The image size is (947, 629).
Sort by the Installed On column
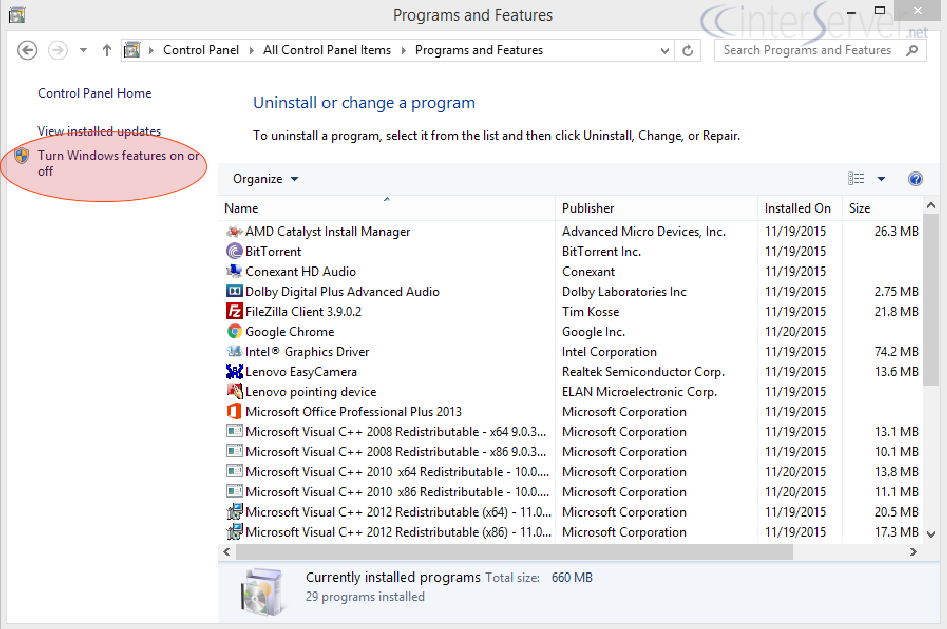pos(799,208)
